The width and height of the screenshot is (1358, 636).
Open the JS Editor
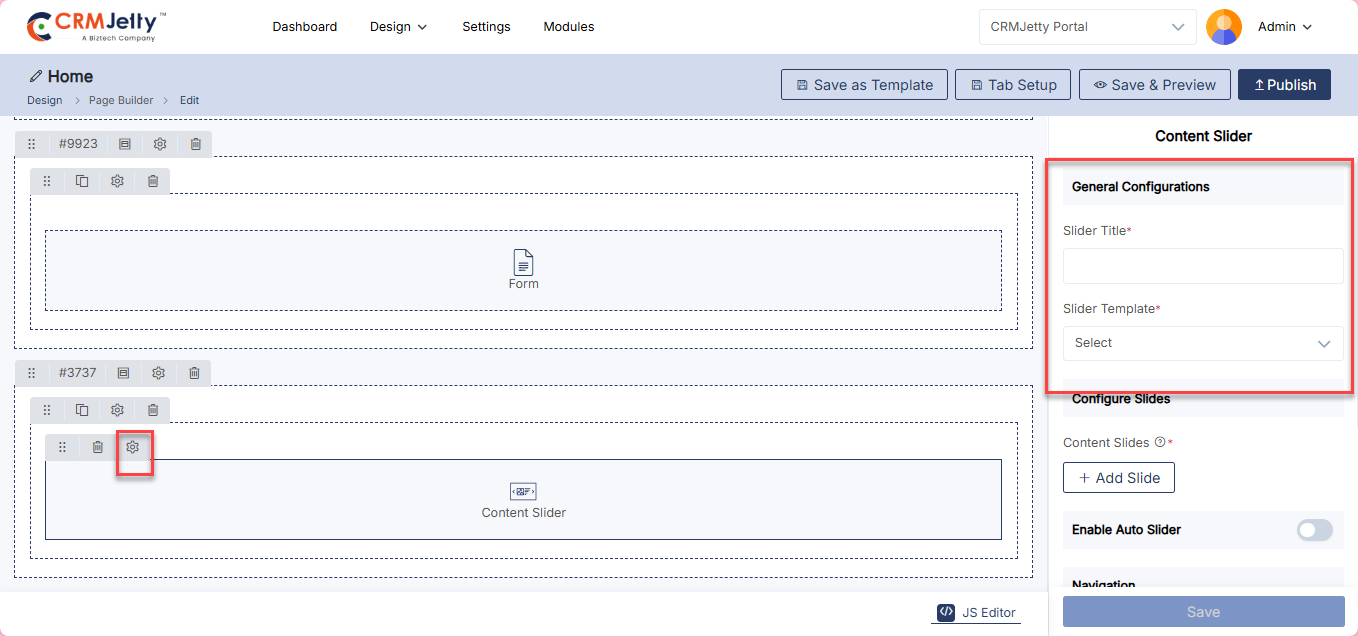click(977, 613)
